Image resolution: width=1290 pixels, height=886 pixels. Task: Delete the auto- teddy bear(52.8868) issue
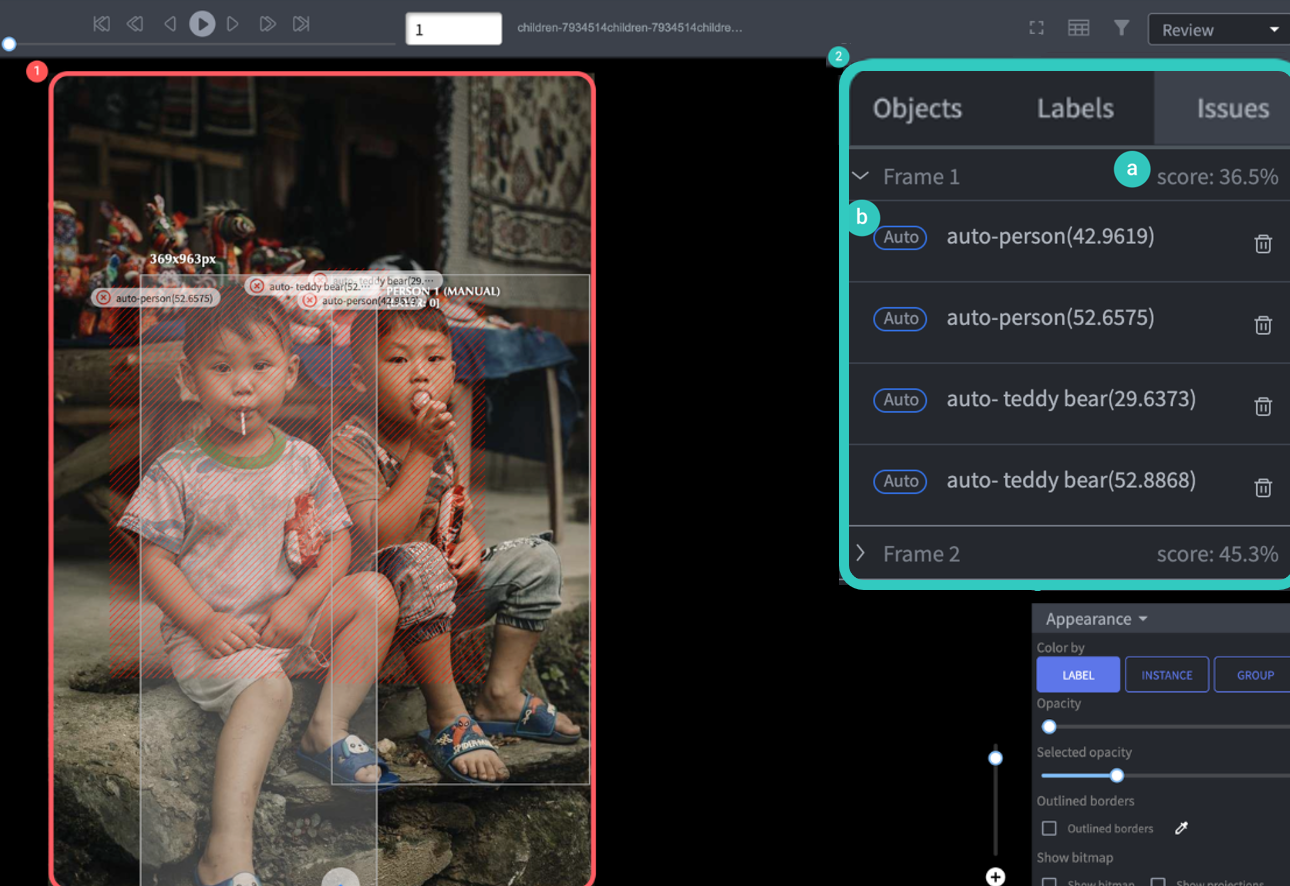1263,487
